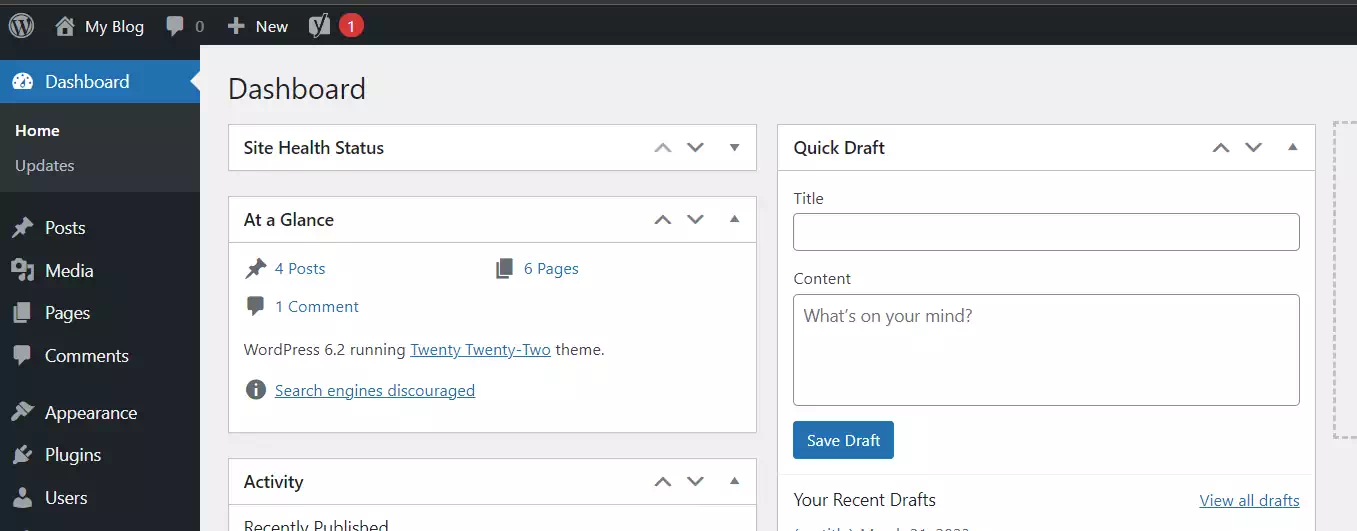
Task: Click the At a Glance heading
Action: (289, 220)
